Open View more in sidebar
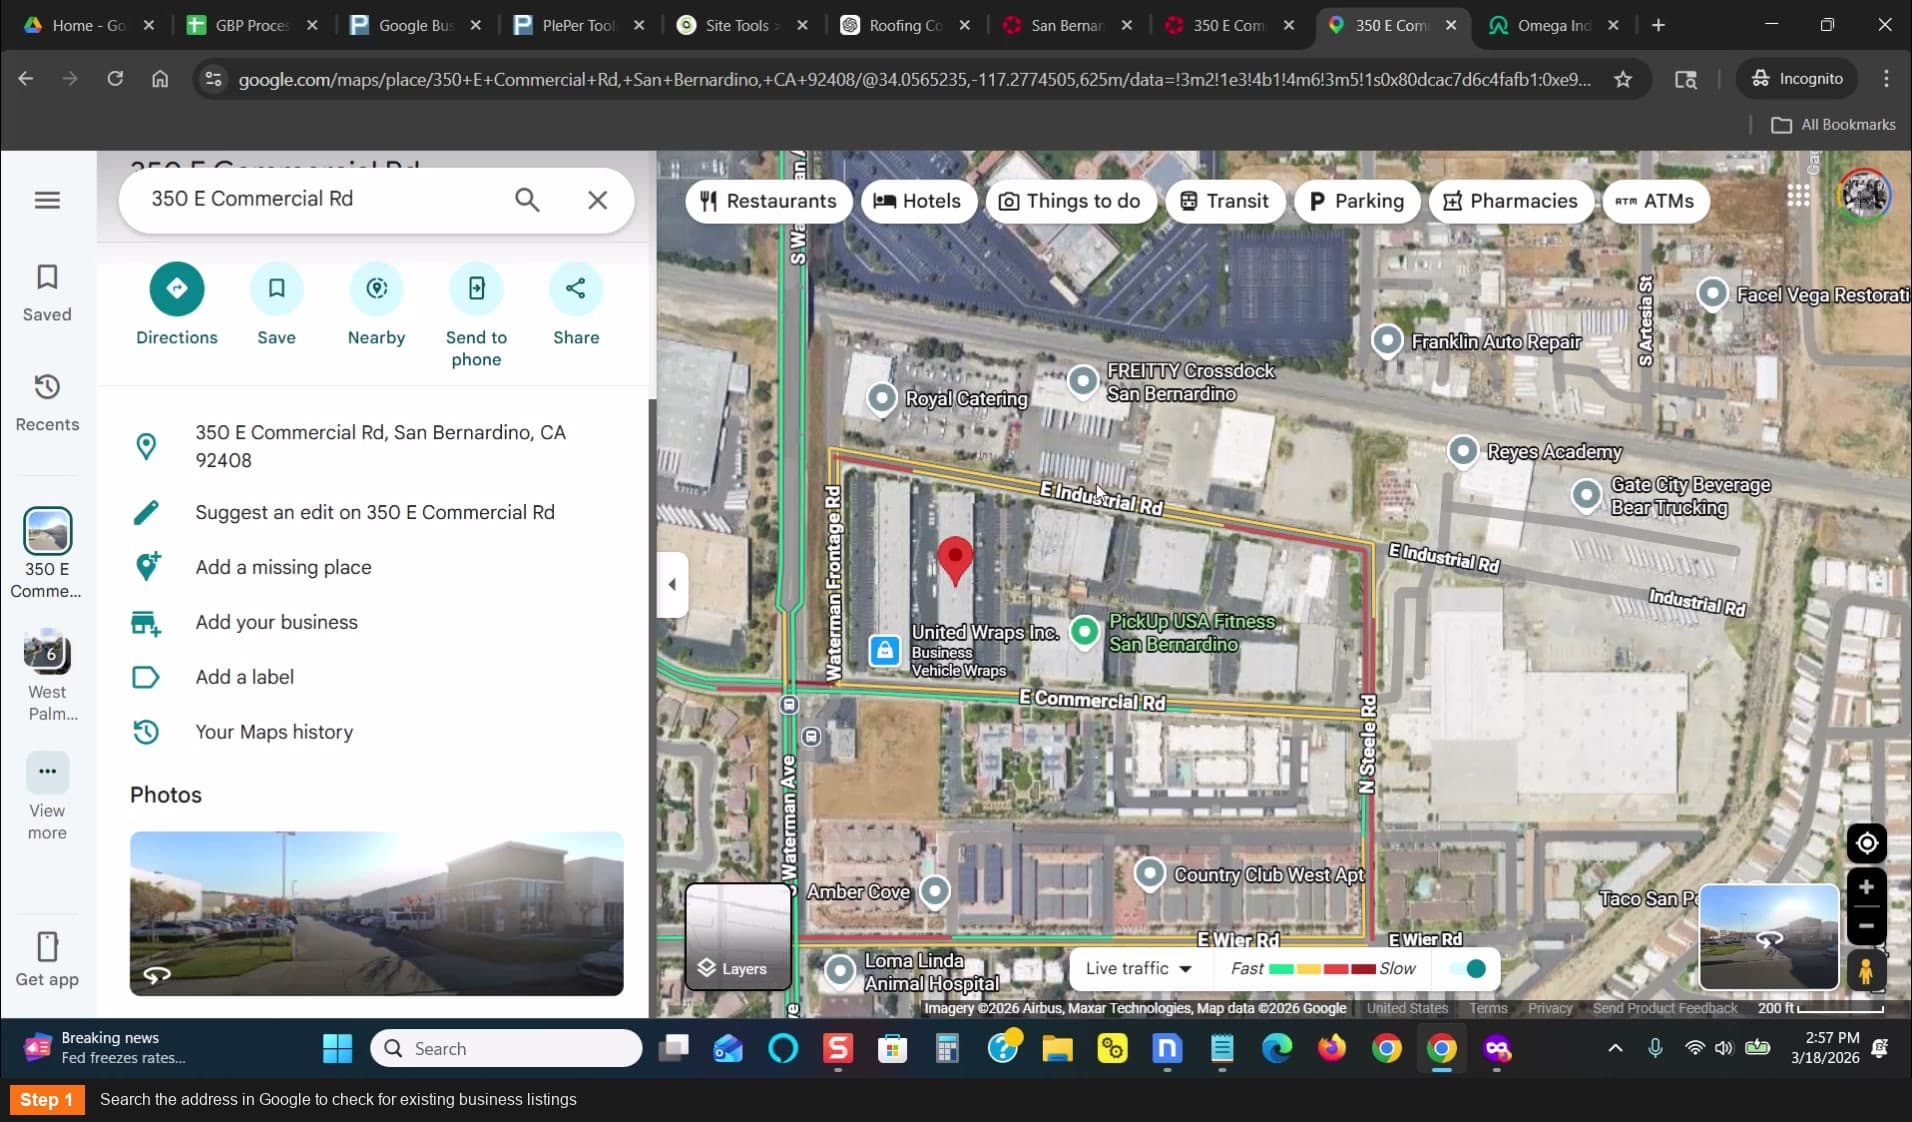Image resolution: width=1912 pixels, height=1122 pixels. coord(47,797)
